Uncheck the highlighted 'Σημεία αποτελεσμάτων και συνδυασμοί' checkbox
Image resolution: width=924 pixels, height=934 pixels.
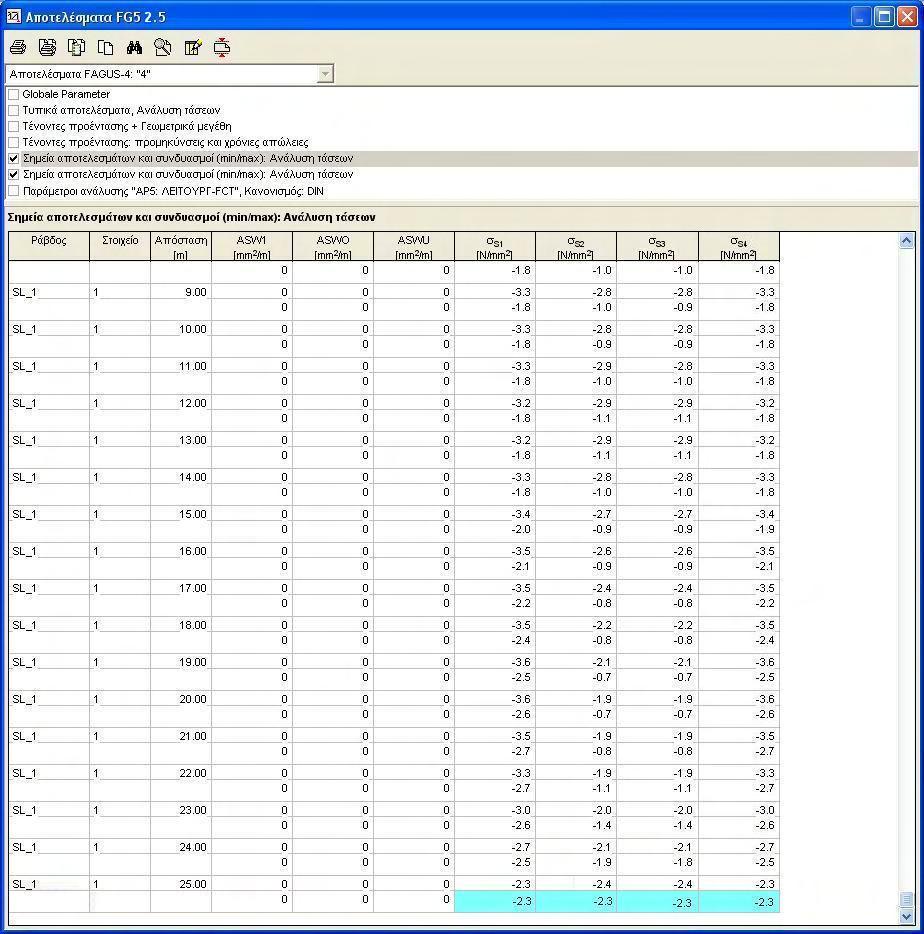tap(14, 158)
